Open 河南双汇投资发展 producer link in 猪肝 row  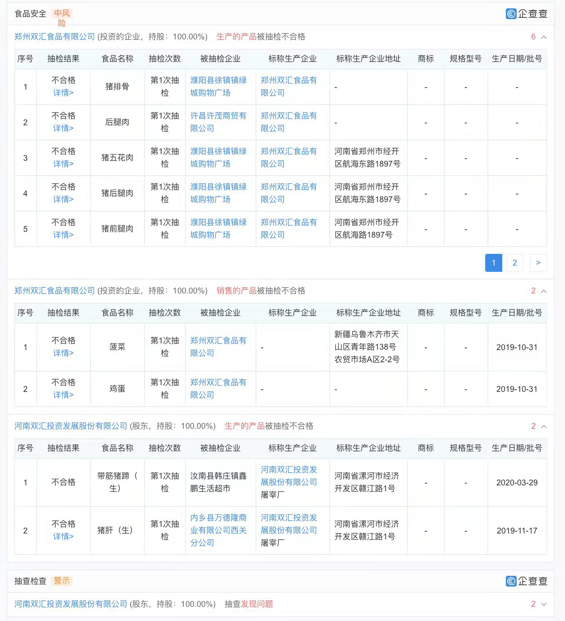tap(289, 524)
